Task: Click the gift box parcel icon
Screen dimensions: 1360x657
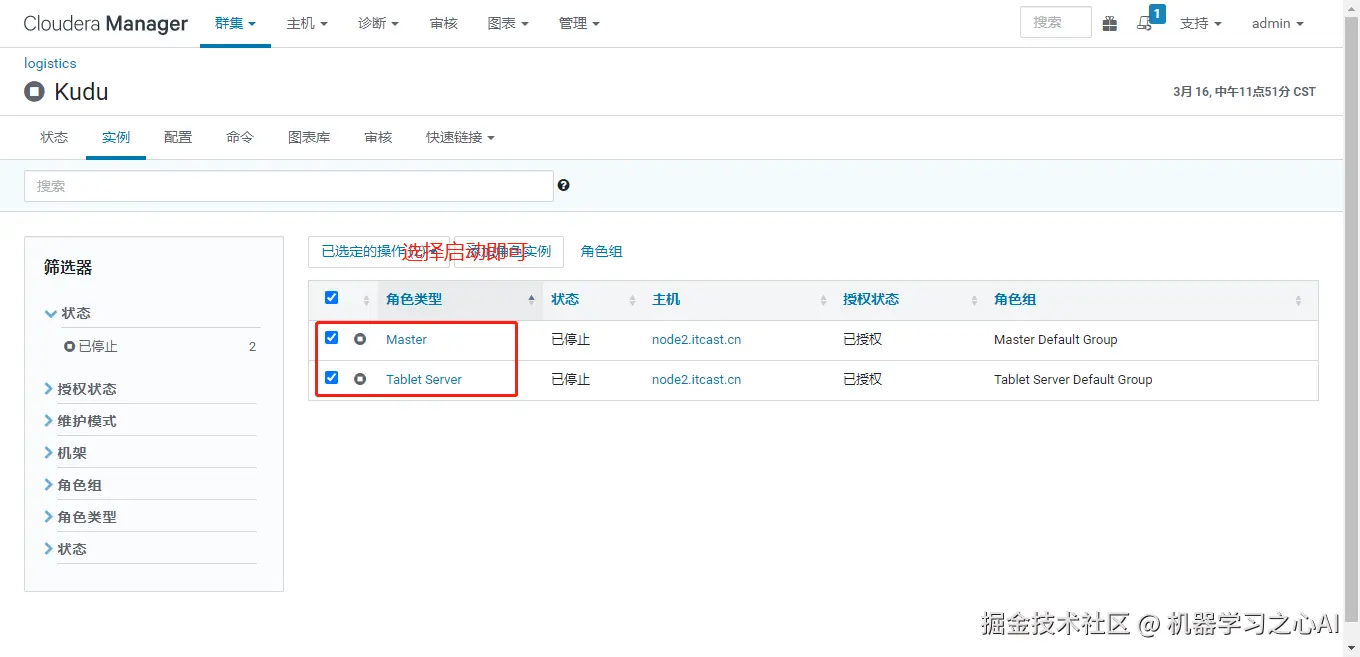Action: [x=1109, y=23]
